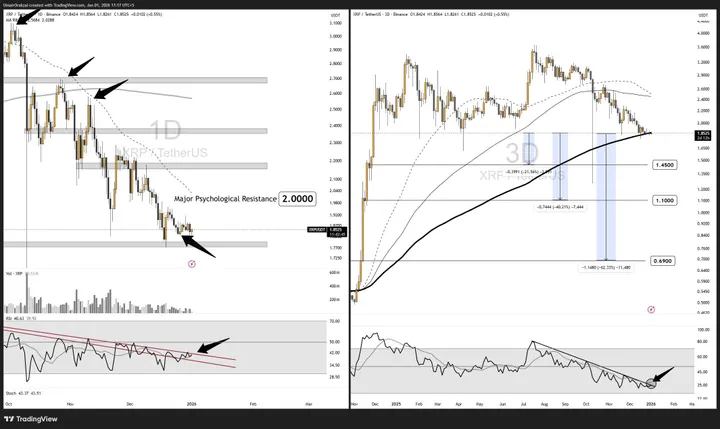Screen dimensions: 720x429
Task: Click the Major Psychological Resistance text annotation
Action: click(x=223, y=199)
